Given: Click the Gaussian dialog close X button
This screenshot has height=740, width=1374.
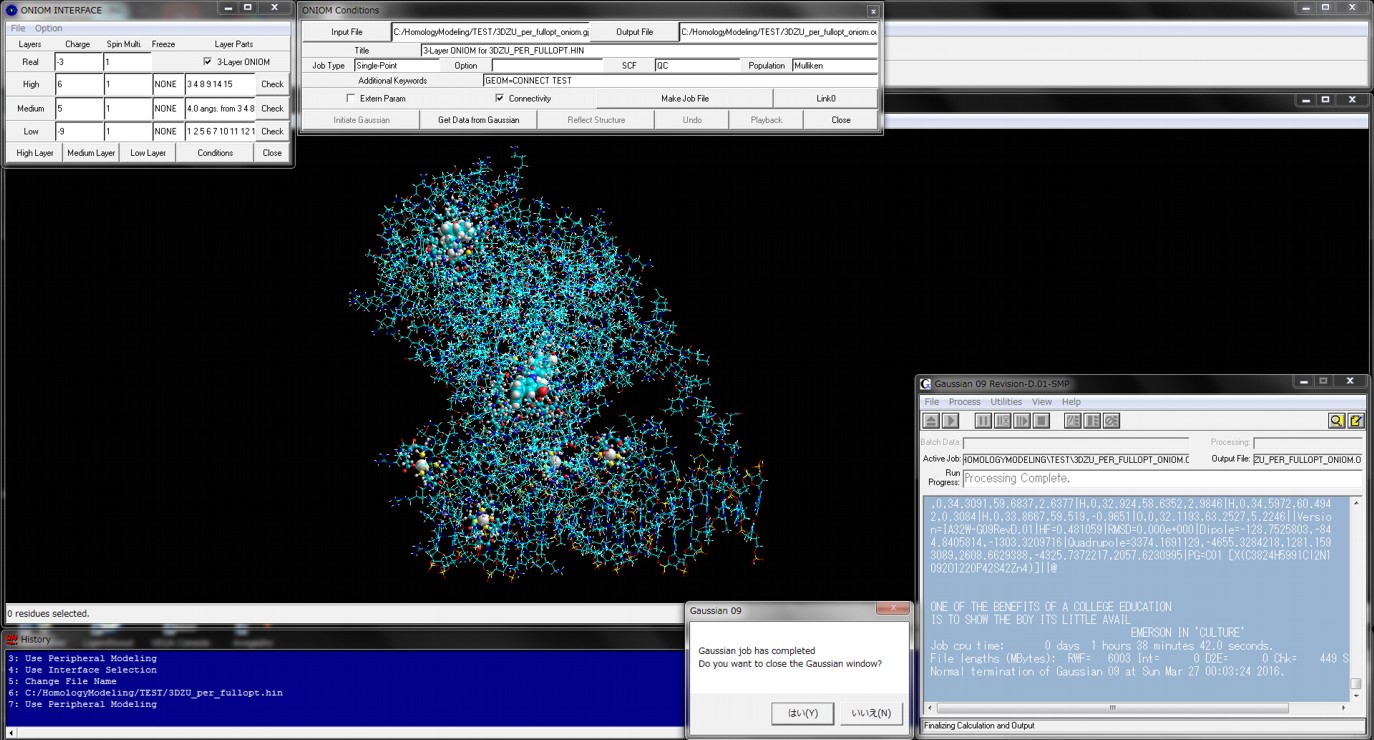Looking at the screenshot, I should point(892,608).
